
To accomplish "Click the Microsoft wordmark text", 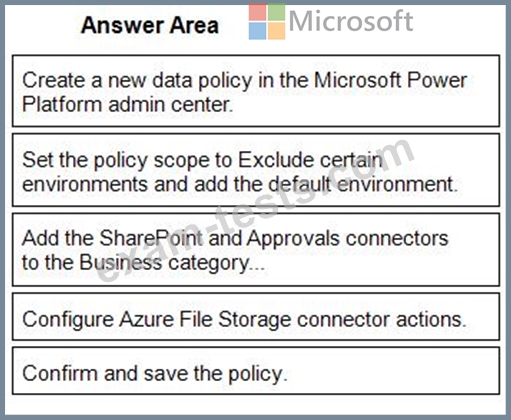I will 351,21.
